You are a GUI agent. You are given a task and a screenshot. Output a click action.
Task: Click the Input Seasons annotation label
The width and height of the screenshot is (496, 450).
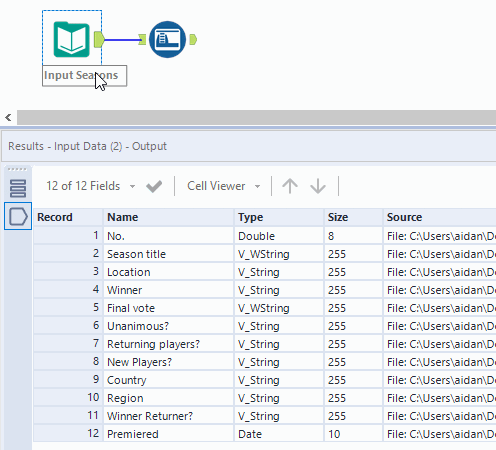pyautogui.click(x=84, y=76)
